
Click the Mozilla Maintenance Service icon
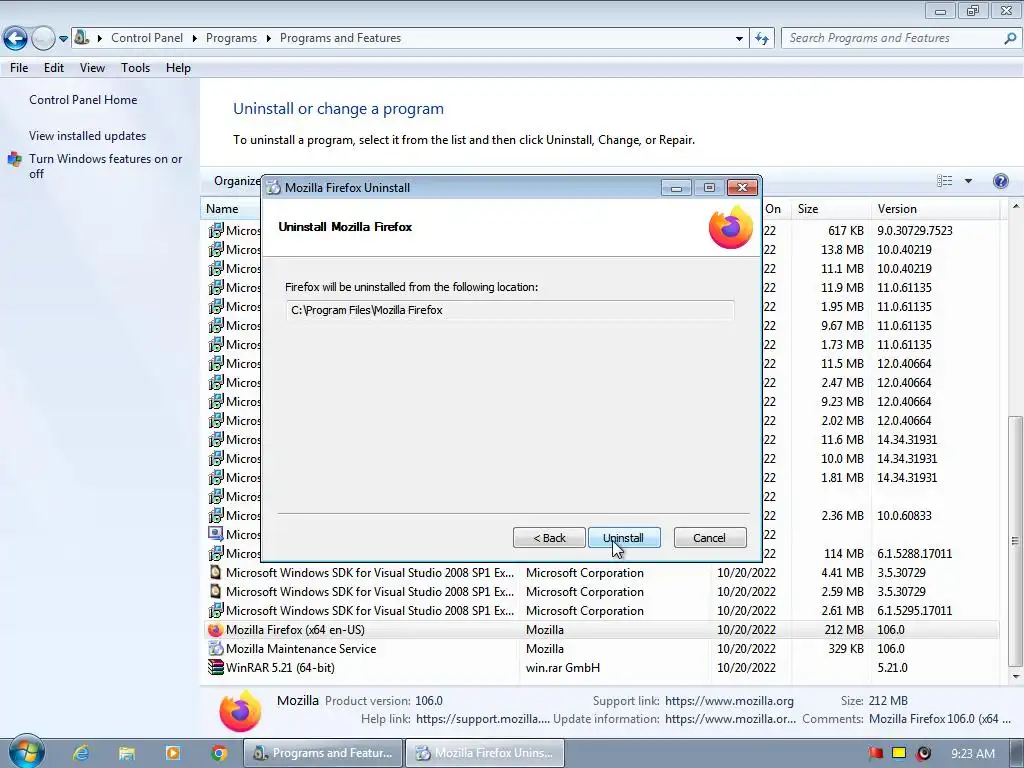(x=215, y=648)
